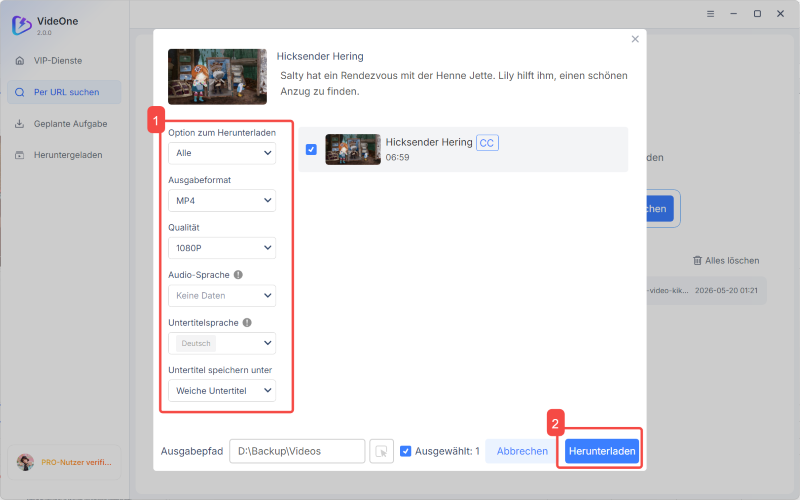The height and width of the screenshot is (500, 800).
Task: Click the Audio-Sprache info icon
Action: click(x=238, y=274)
